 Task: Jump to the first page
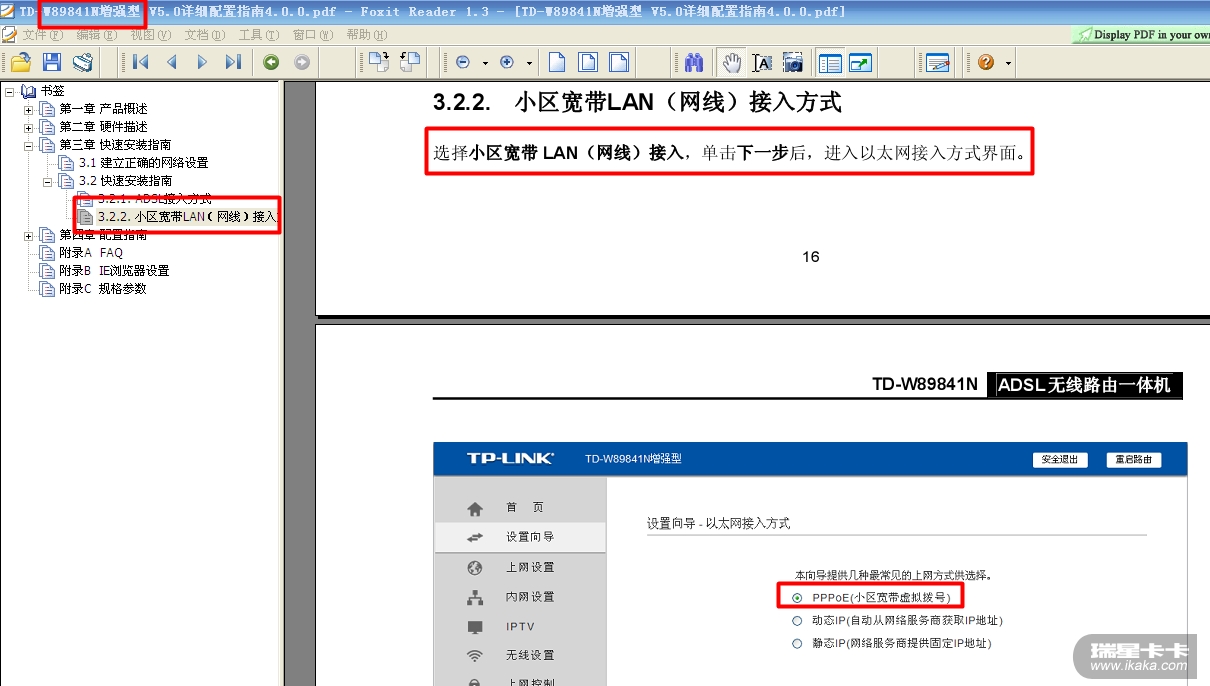pos(140,62)
